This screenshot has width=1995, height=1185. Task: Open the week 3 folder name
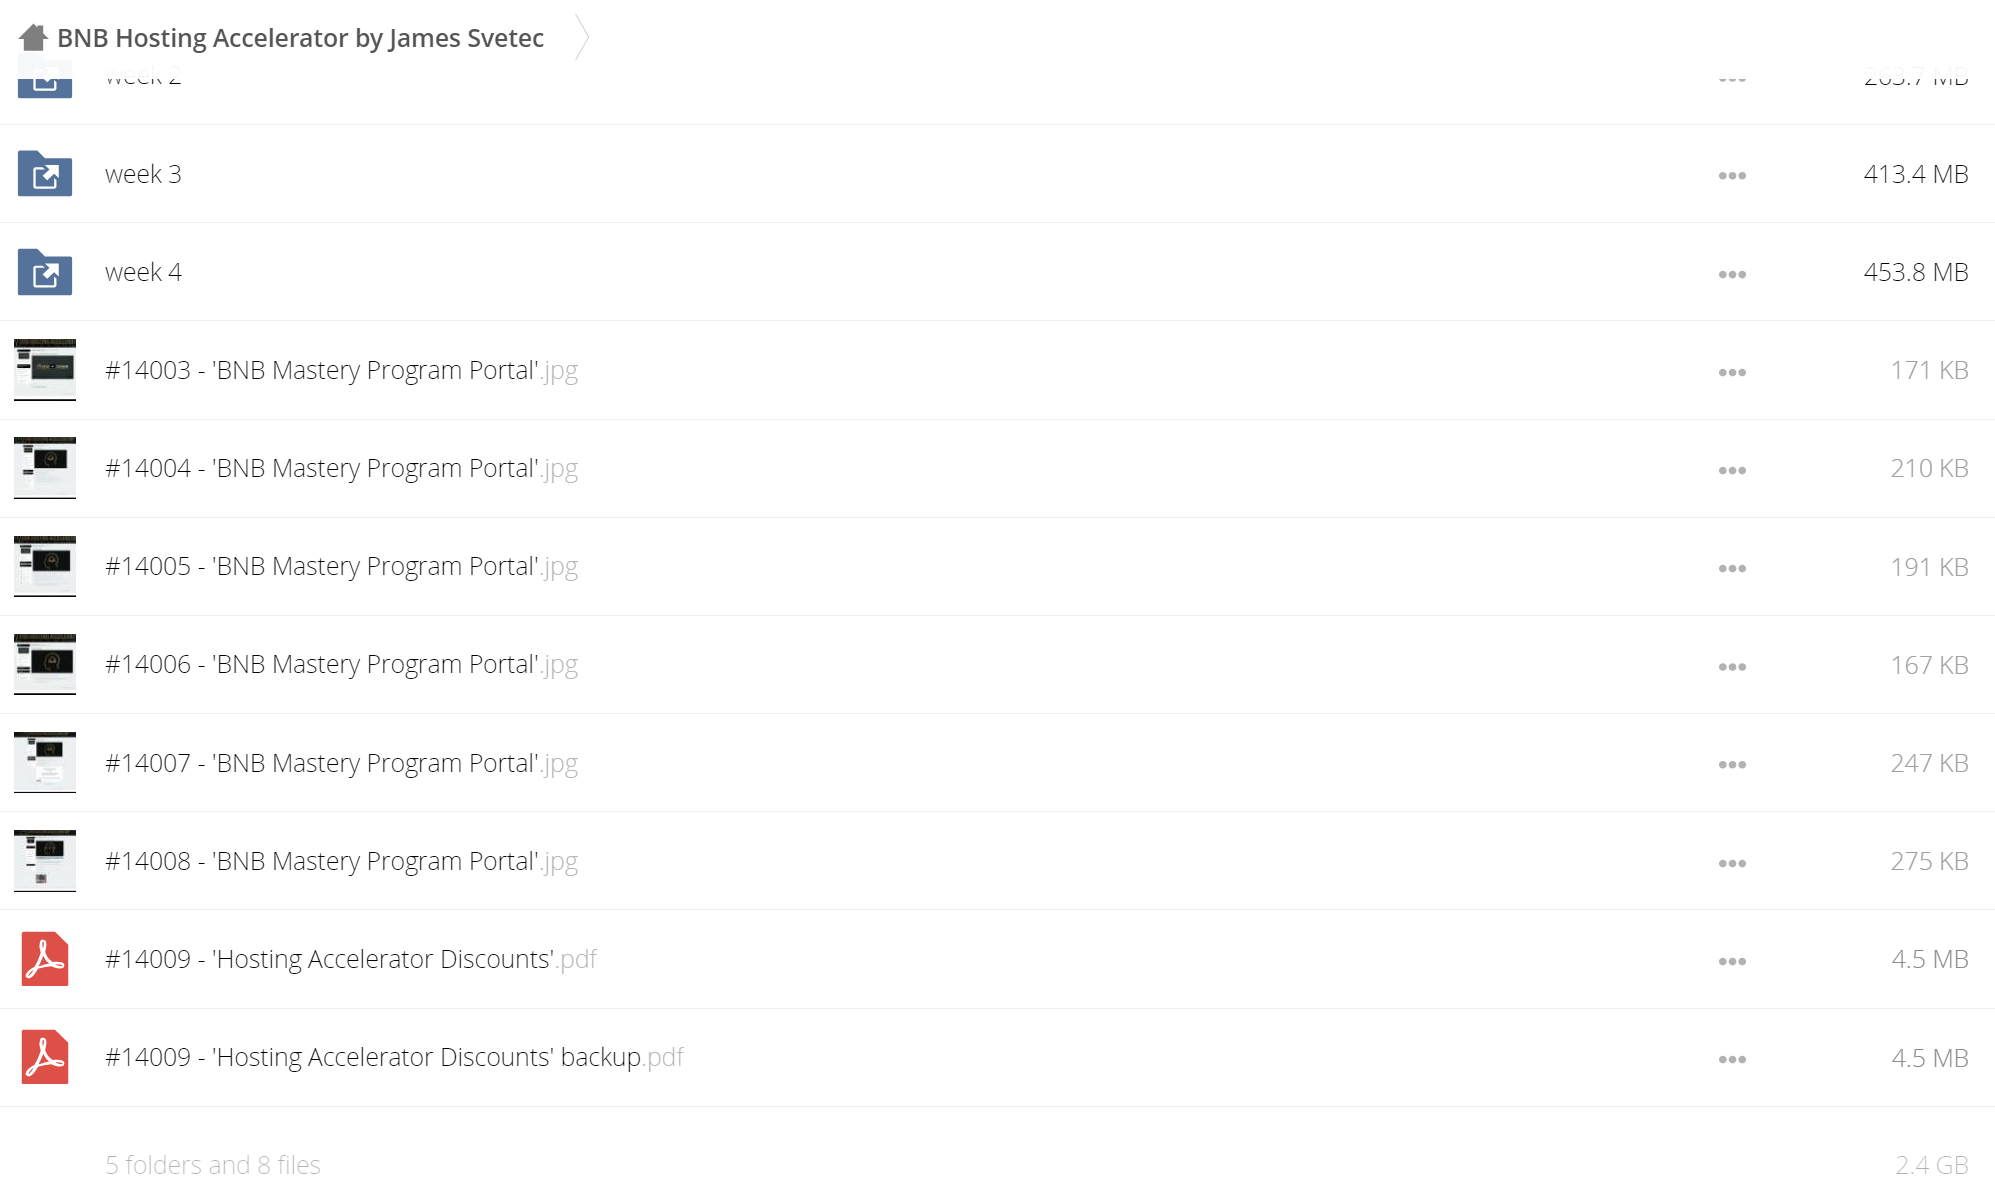tap(143, 174)
